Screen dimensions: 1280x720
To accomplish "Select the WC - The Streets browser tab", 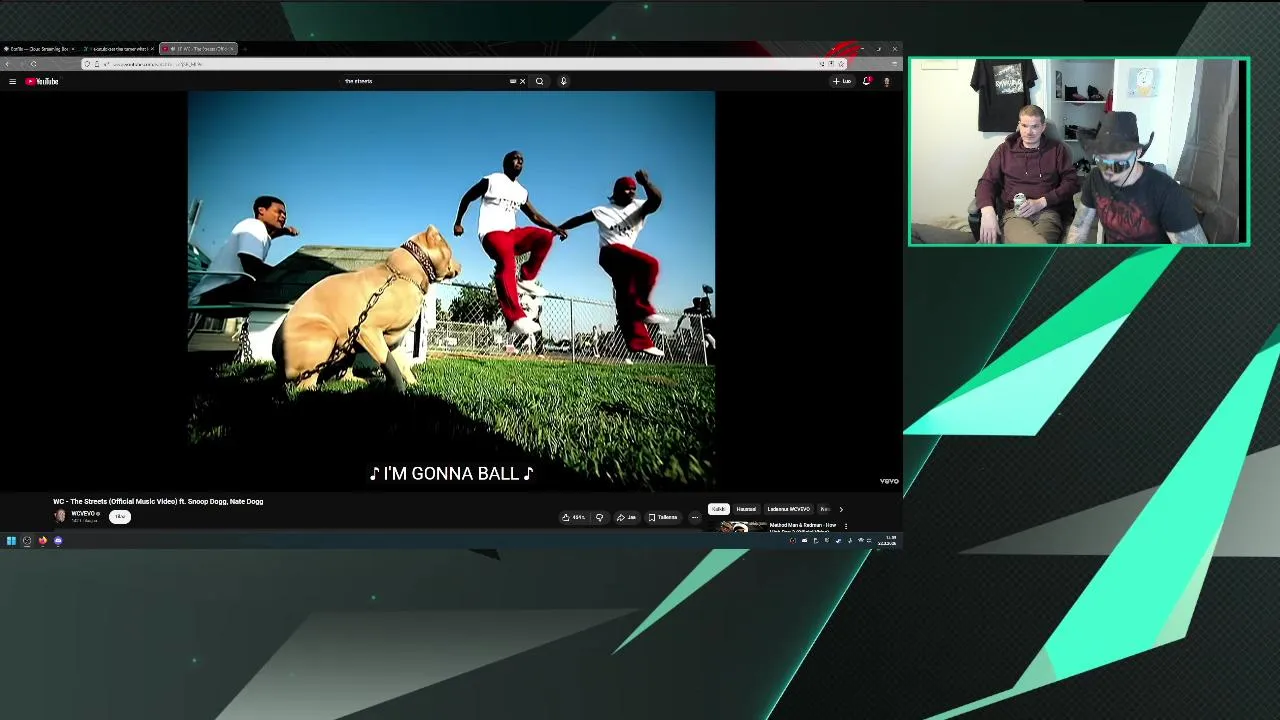I will click(198, 48).
